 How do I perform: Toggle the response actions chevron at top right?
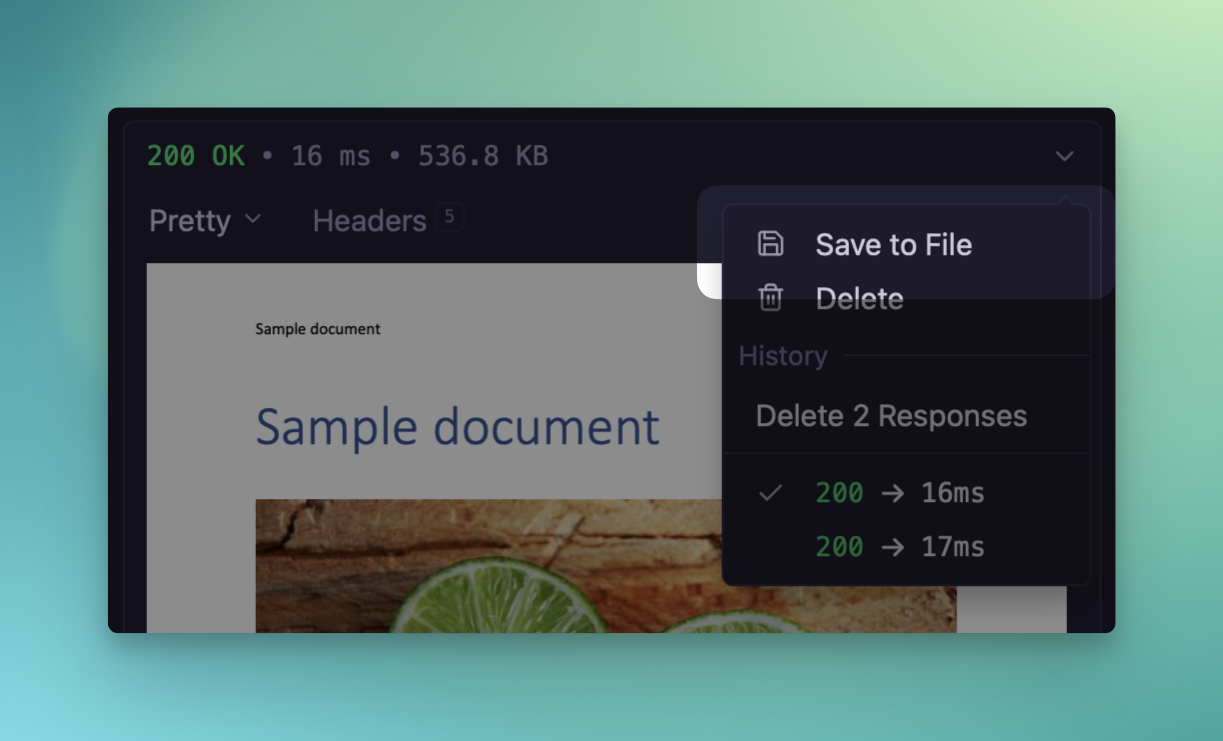(x=1064, y=156)
